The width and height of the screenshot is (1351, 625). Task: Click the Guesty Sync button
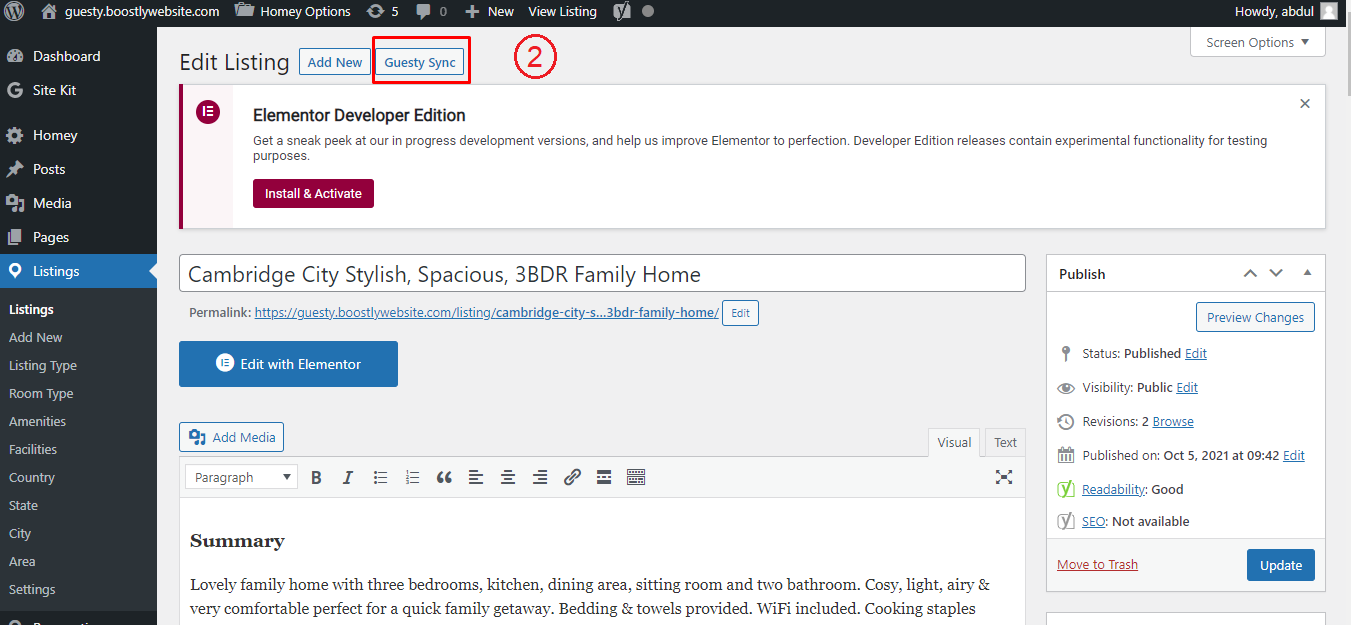point(420,62)
